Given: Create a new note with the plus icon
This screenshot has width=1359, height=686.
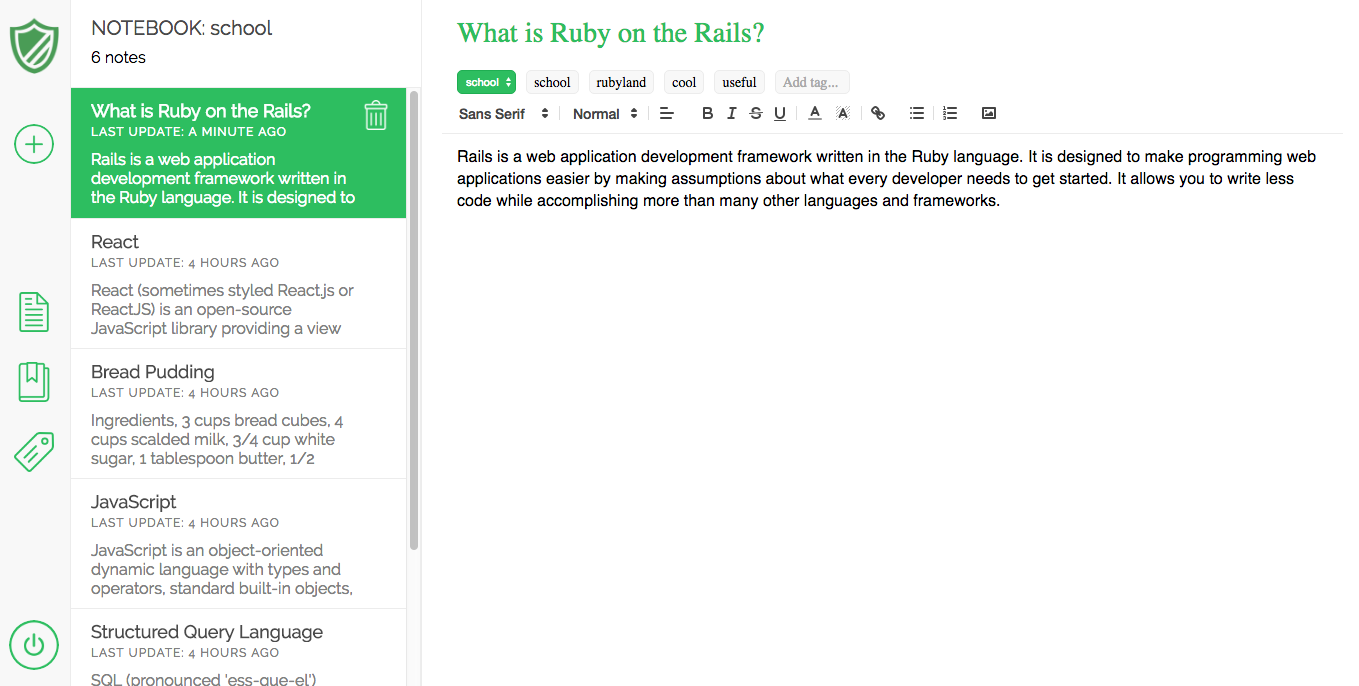Looking at the screenshot, I should point(34,145).
